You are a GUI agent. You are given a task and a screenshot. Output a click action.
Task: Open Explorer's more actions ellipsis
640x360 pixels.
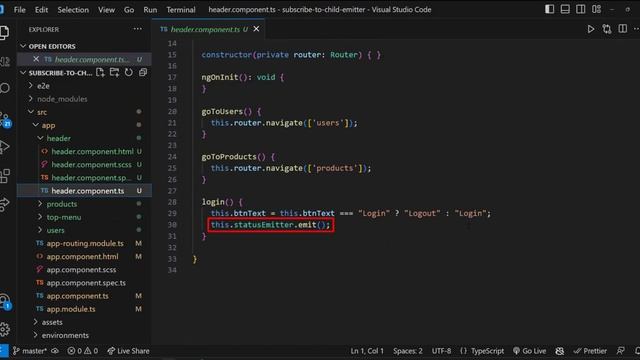click(138, 29)
